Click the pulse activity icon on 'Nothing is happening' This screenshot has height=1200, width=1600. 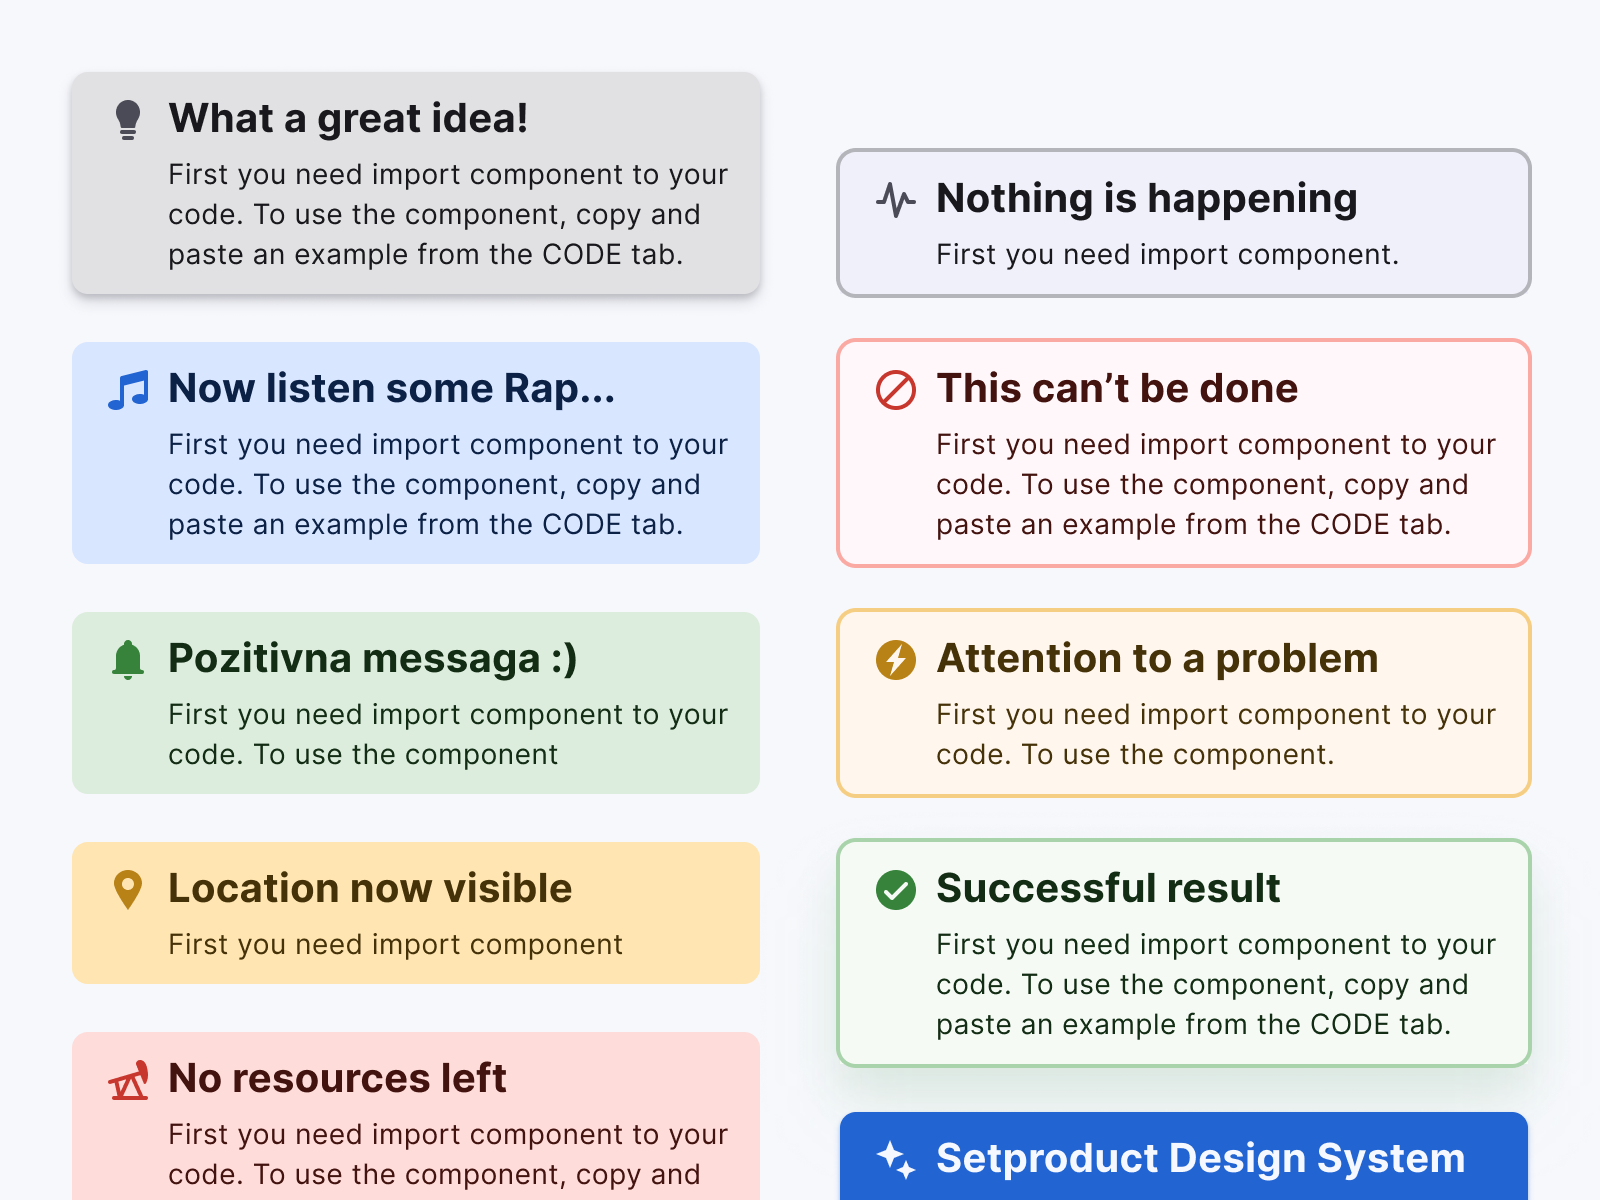pos(896,200)
